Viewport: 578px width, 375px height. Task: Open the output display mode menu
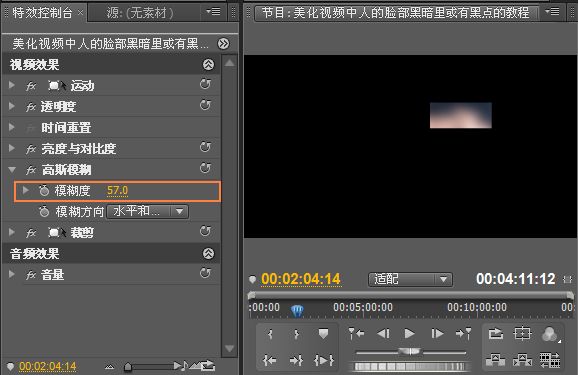(550, 334)
